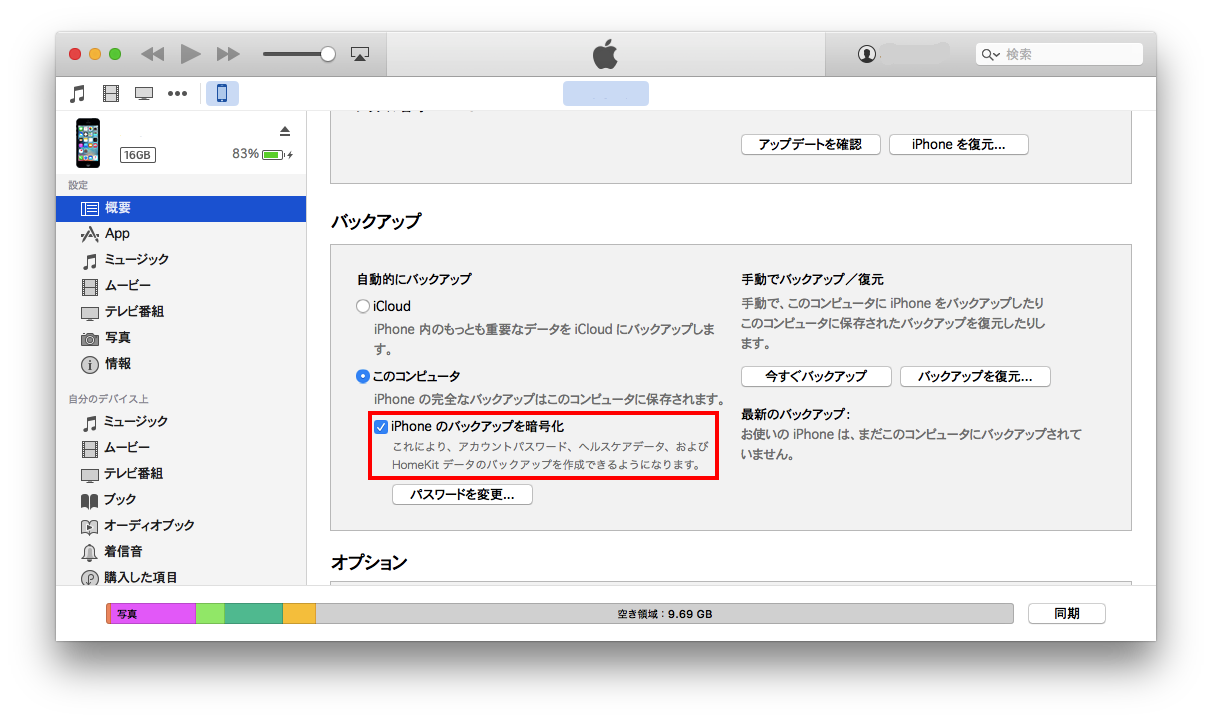Screen dimensions: 1212x721
Task: Open テレビ番組 under 設定
Action: 181,312
